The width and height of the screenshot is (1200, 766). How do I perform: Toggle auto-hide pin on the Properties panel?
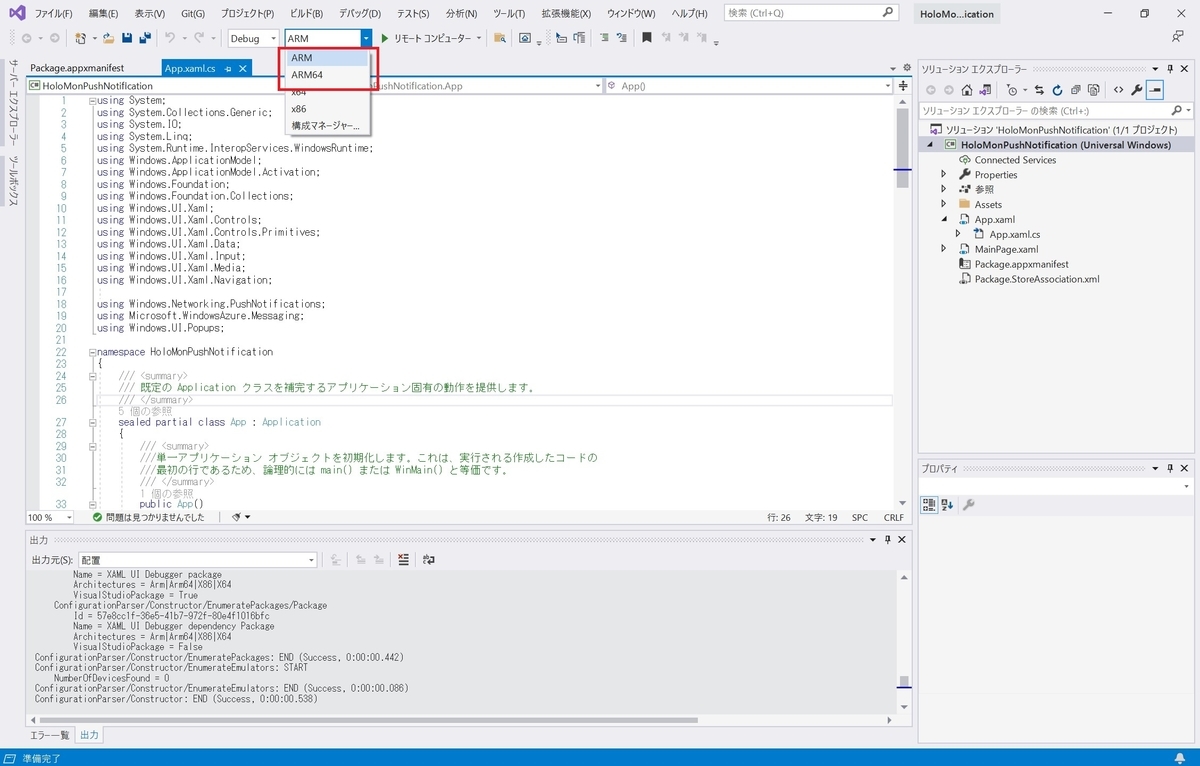(x=1169, y=468)
